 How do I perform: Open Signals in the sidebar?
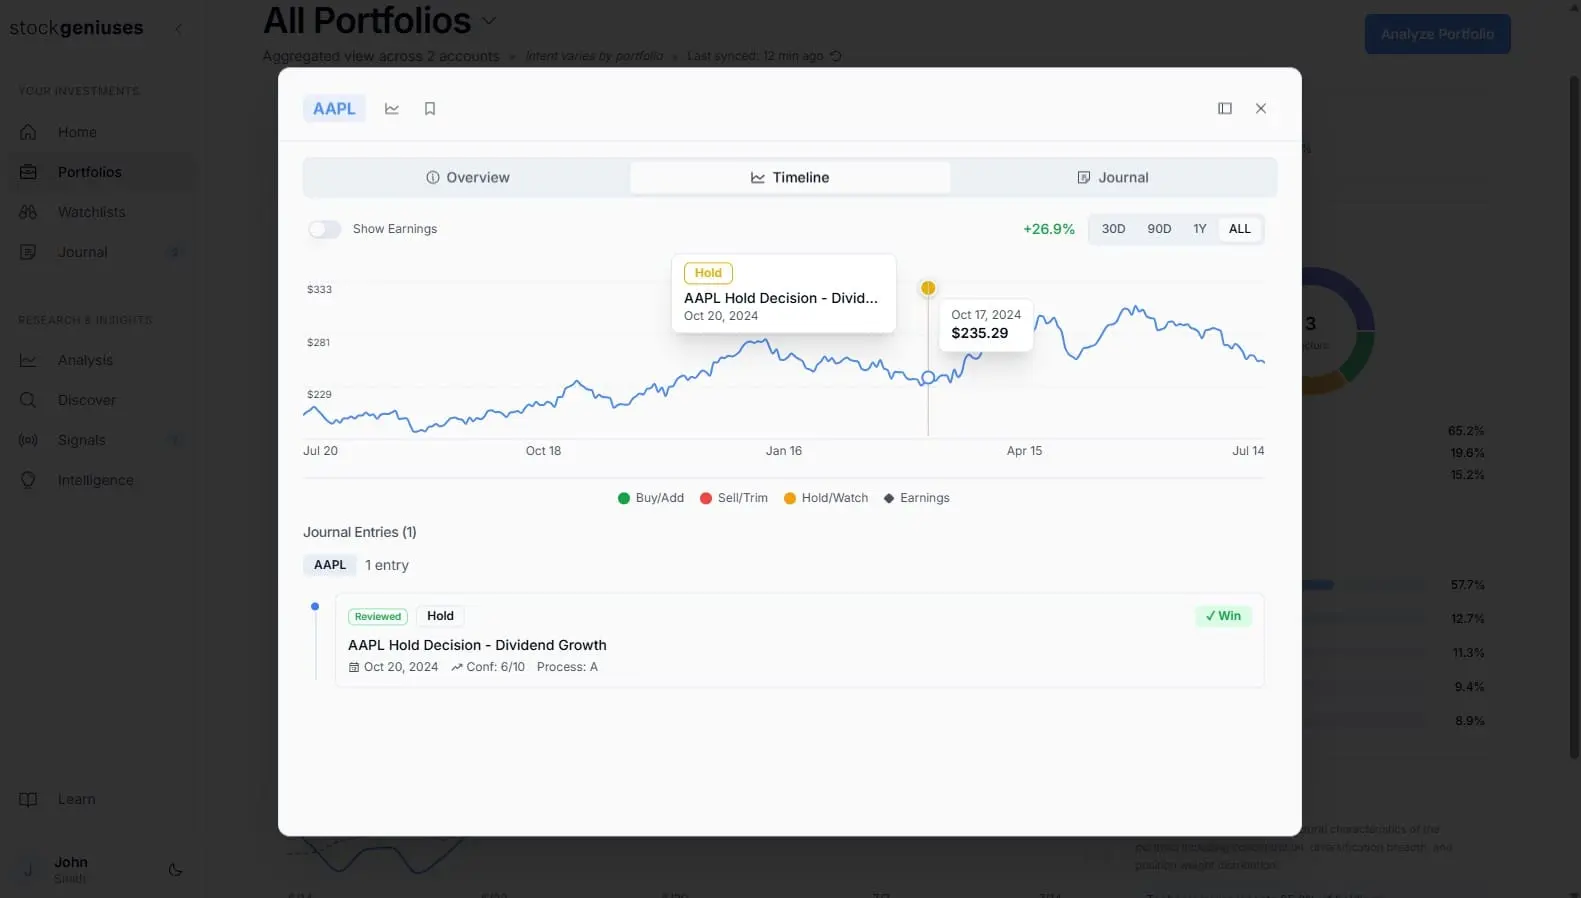pyautogui.click(x=100, y=440)
